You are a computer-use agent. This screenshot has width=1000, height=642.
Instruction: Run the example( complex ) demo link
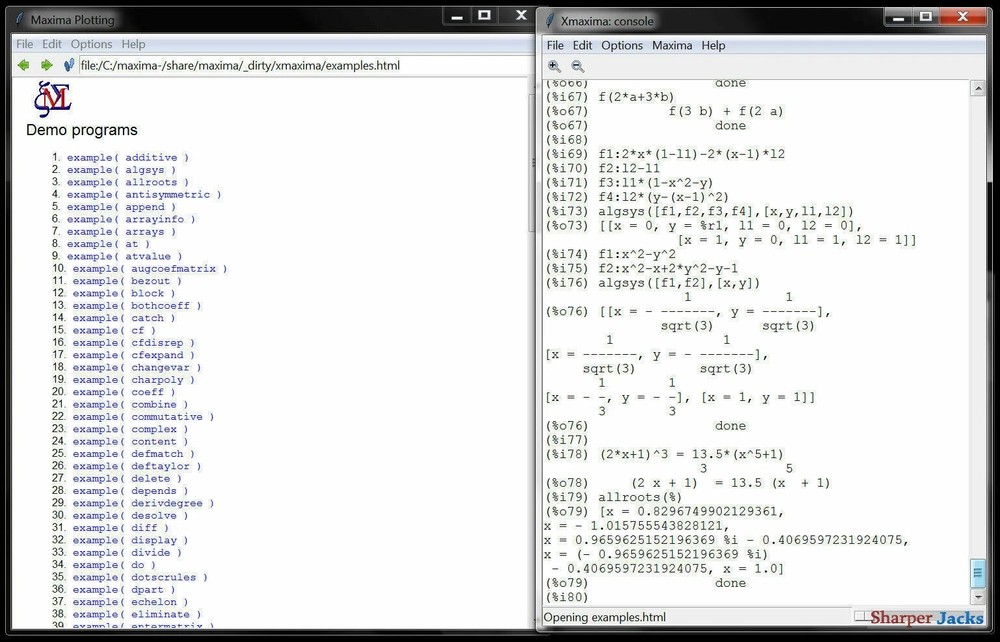(x=130, y=428)
